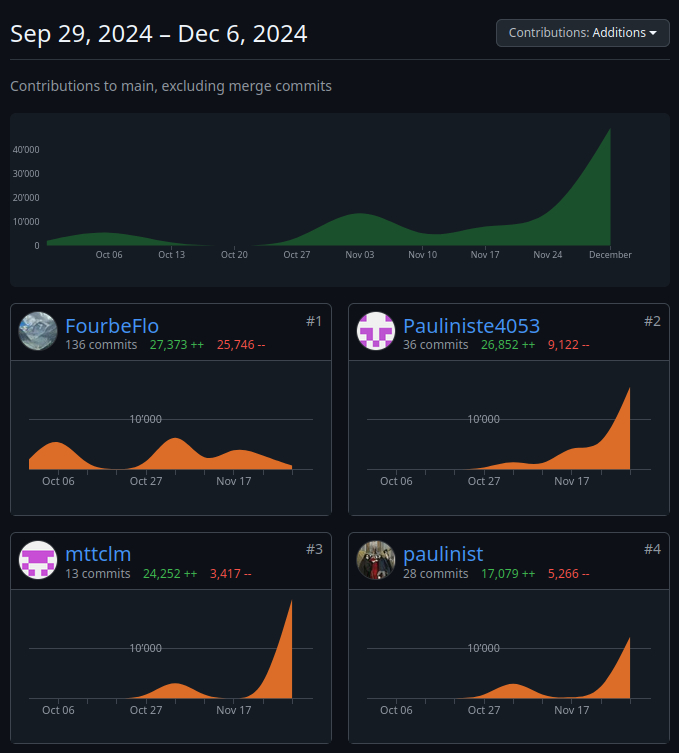Viewport: 679px width, 753px height.
Task: View mttclm's 13 commits
Action: [x=98, y=574]
